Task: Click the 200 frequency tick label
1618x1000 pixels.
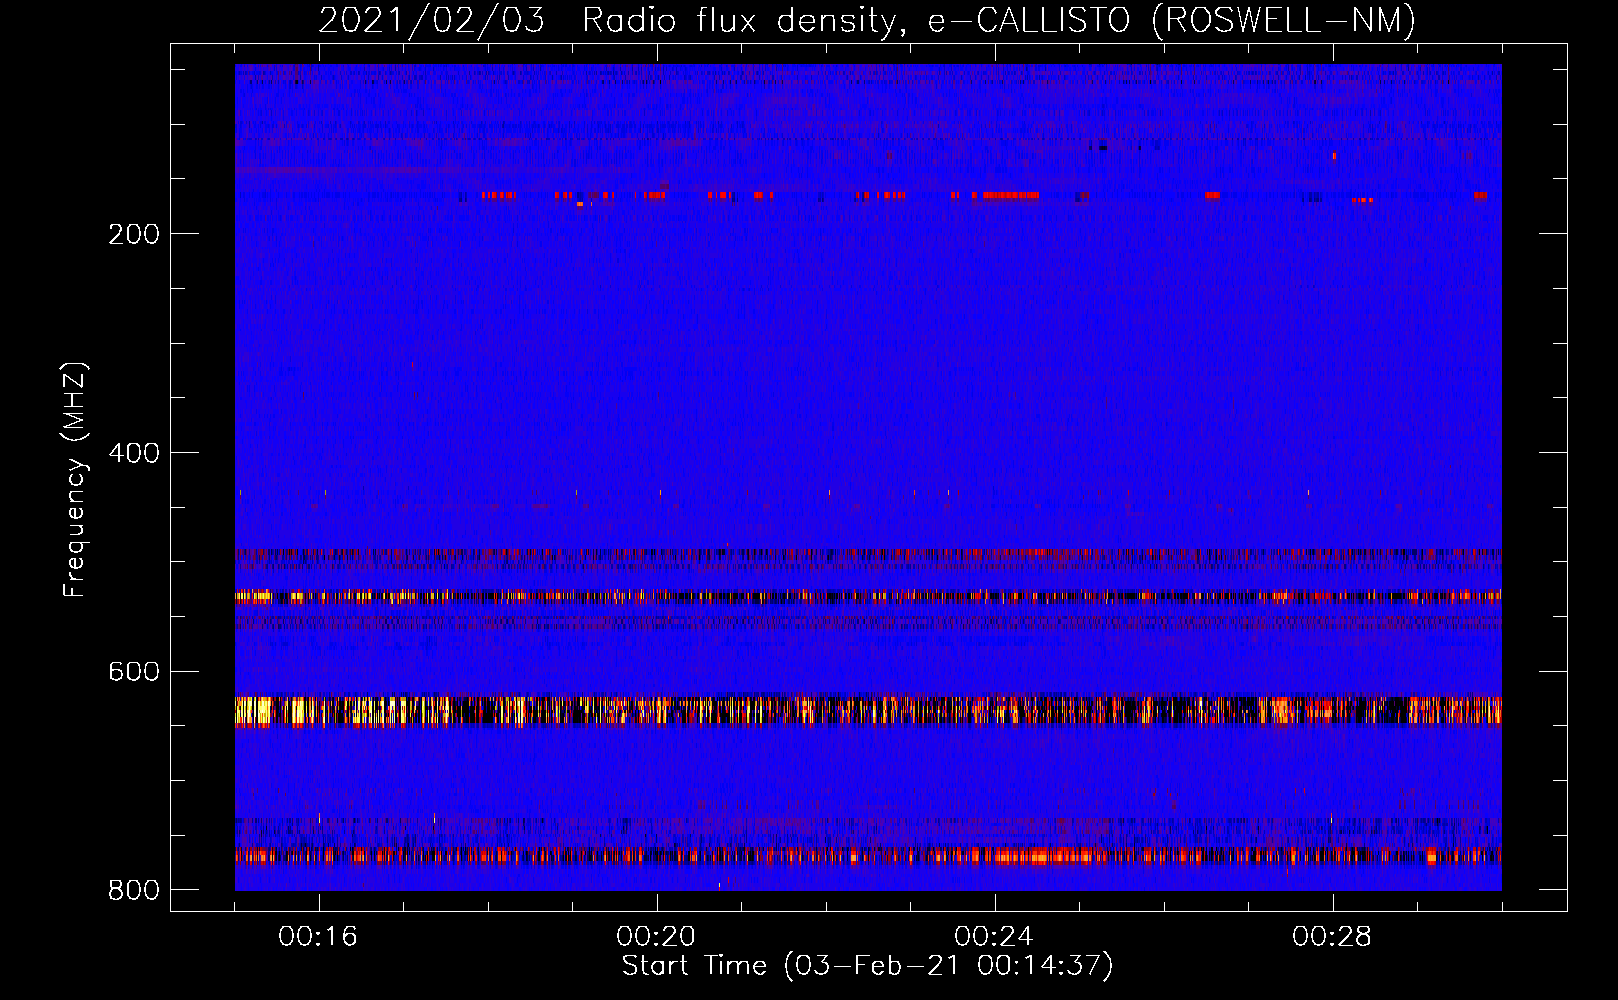Action: [134, 234]
